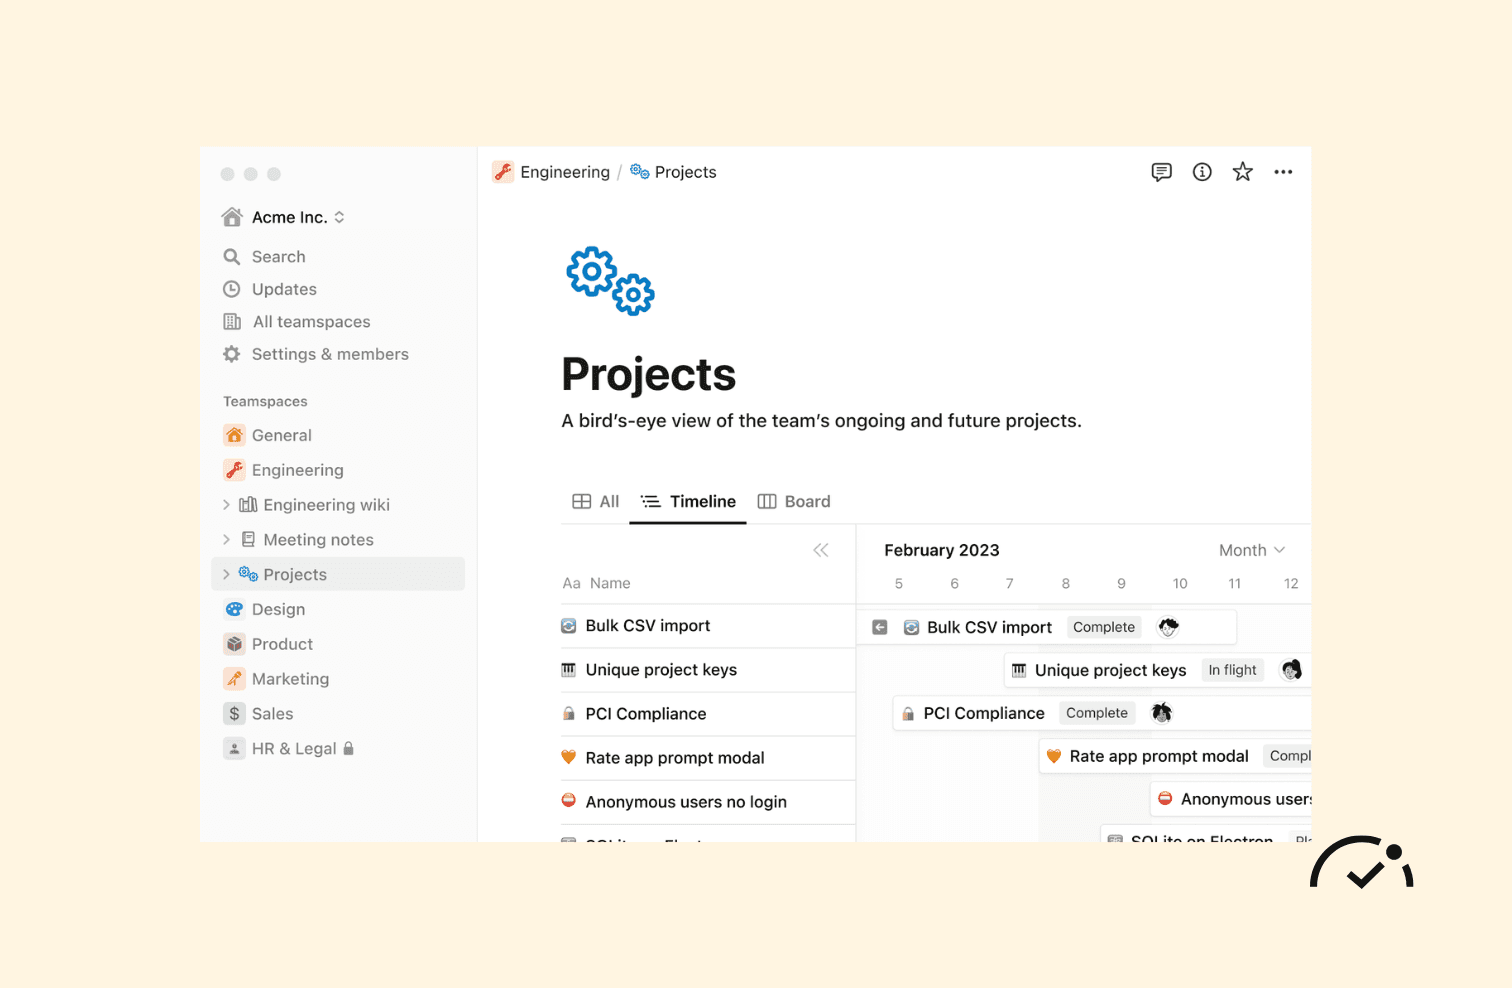The height and width of the screenshot is (988, 1512).
Task: Click the page description about ongoing projects
Action: click(821, 421)
